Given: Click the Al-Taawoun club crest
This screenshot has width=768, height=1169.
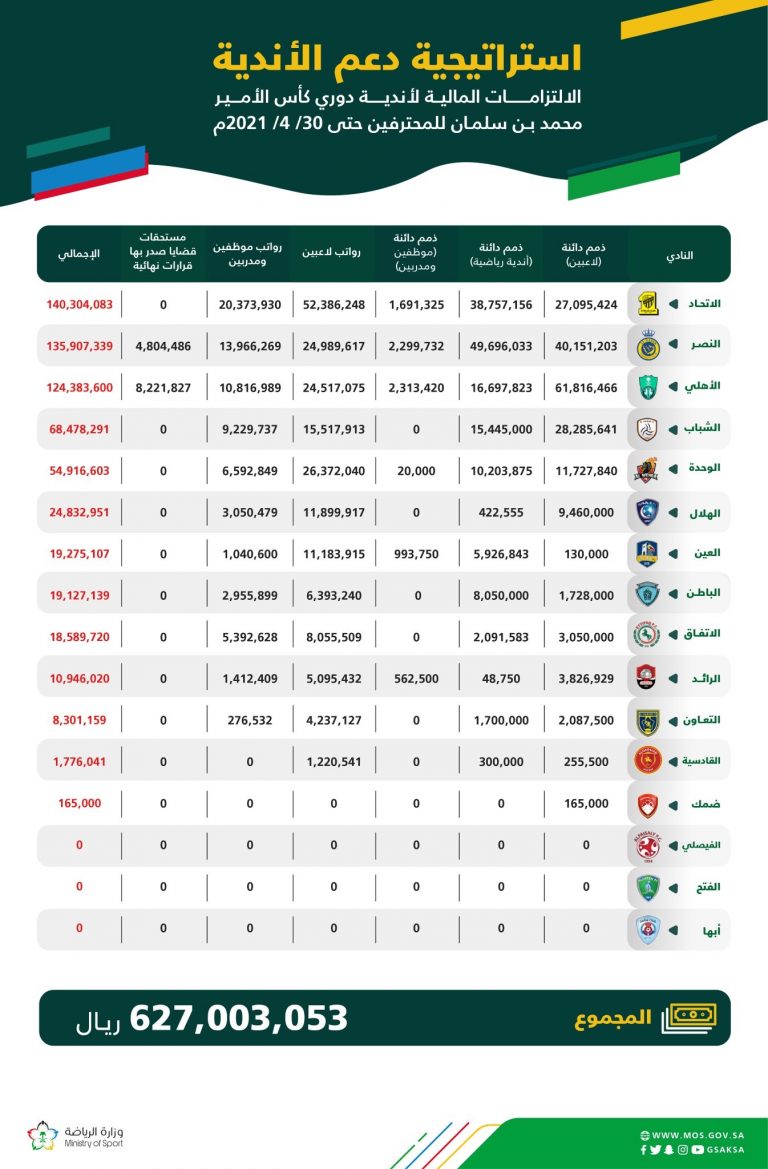Looking at the screenshot, I should tap(647, 721).
